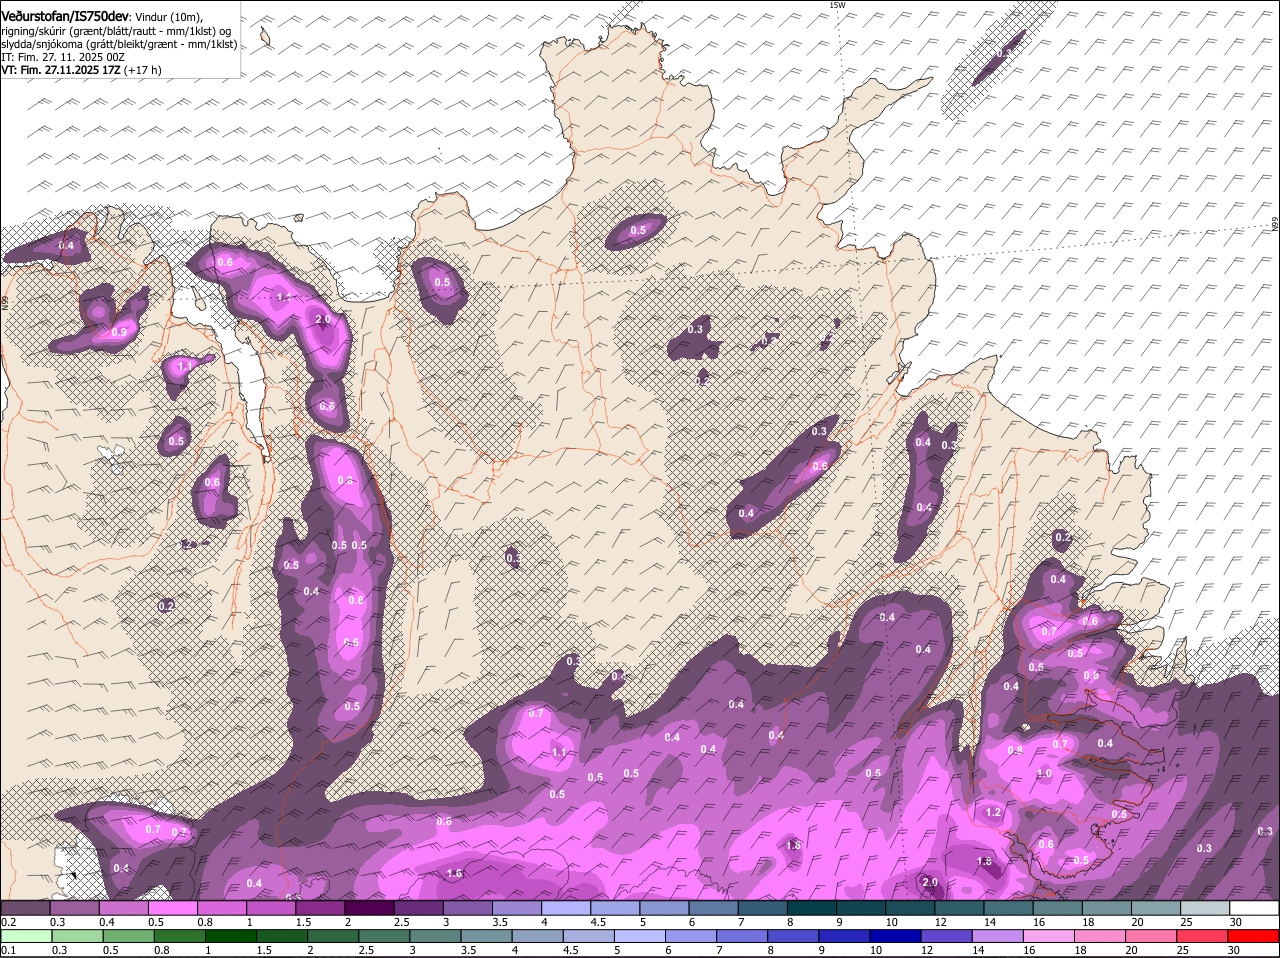The image size is (1280, 958).
Task: Select the green-scale swatch between 0.3 and 0.5
Action: (x=78, y=937)
